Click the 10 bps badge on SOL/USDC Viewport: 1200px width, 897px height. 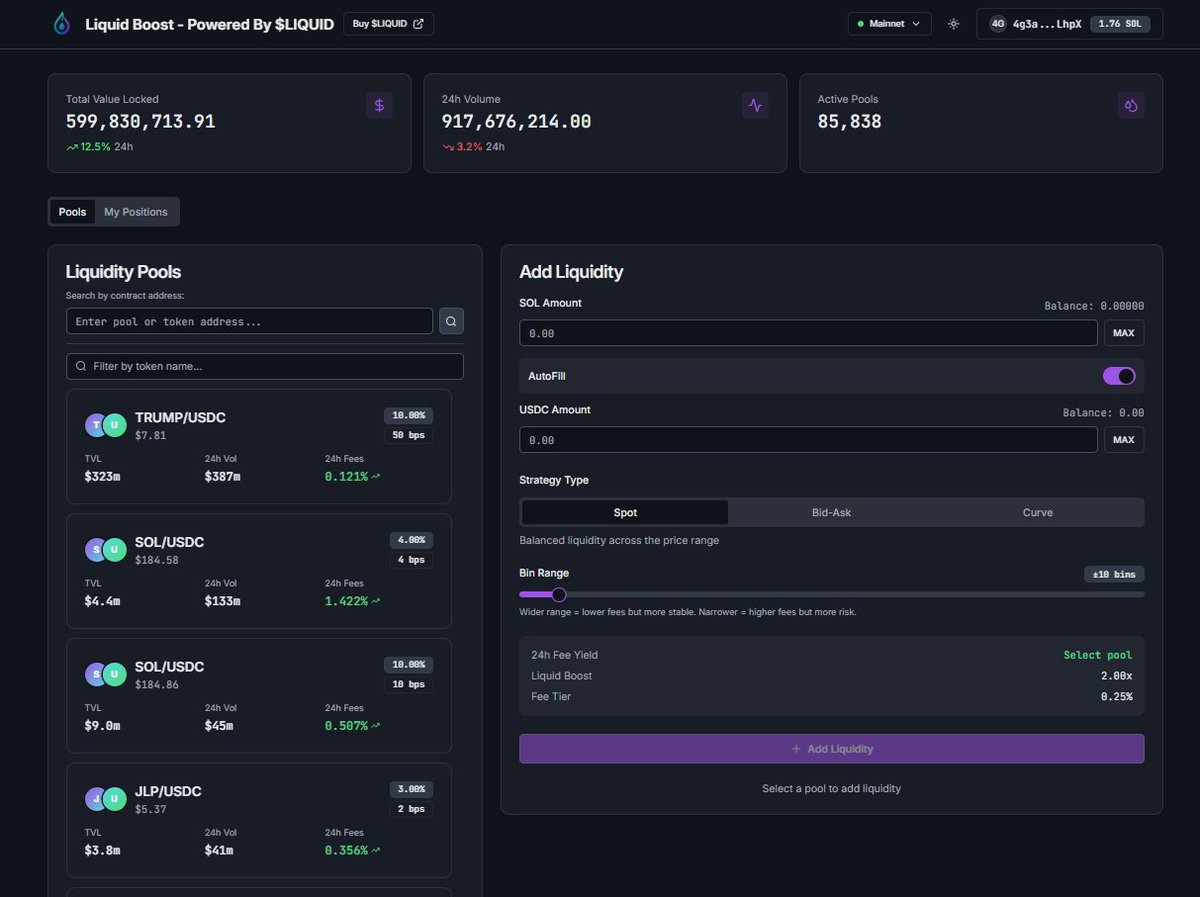click(408, 685)
